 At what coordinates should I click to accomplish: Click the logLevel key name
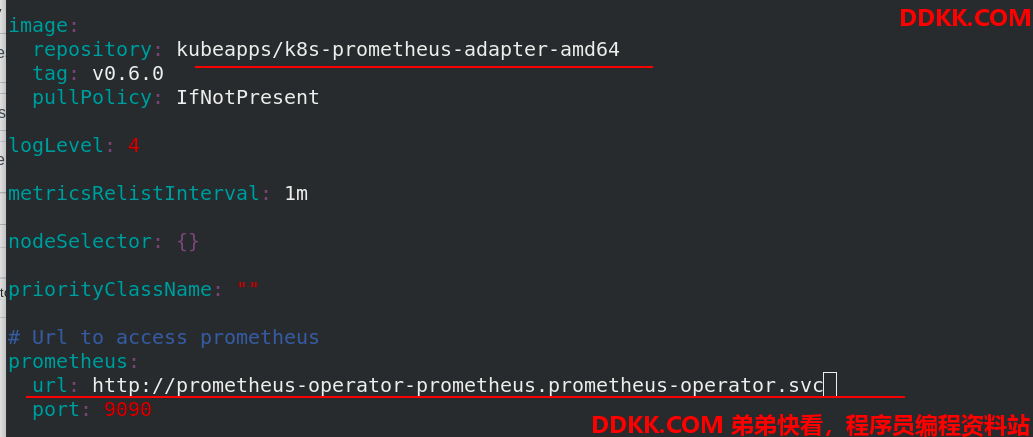click(x=56, y=146)
